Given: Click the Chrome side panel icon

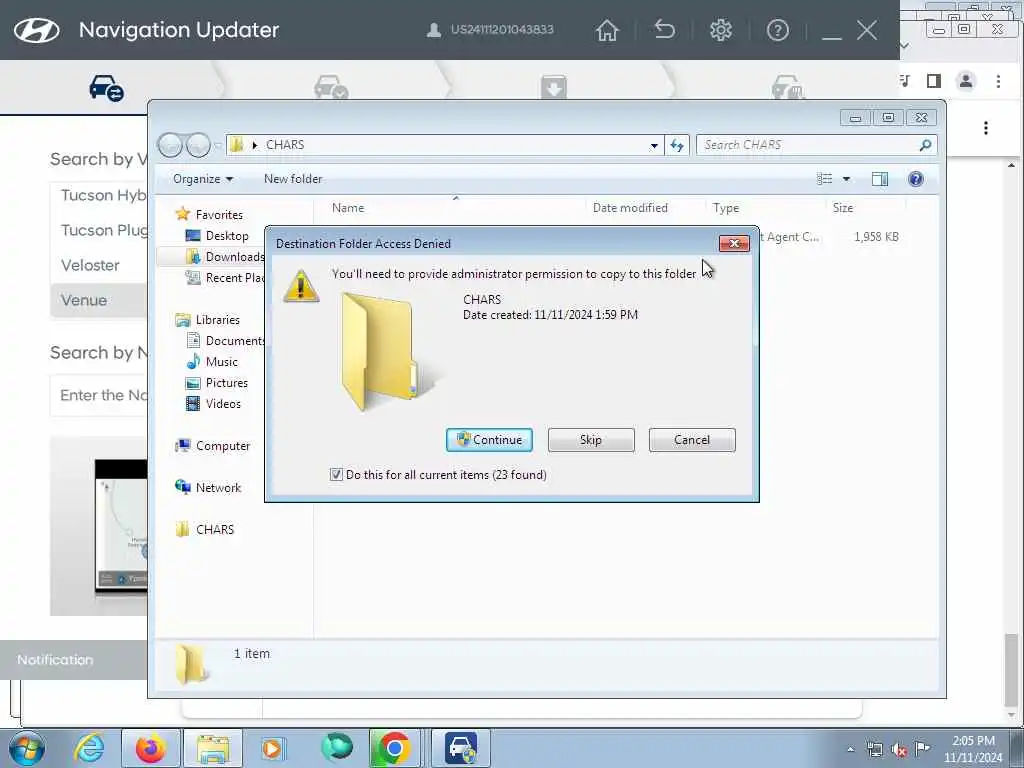Looking at the screenshot, I should (x=934, y=81).
